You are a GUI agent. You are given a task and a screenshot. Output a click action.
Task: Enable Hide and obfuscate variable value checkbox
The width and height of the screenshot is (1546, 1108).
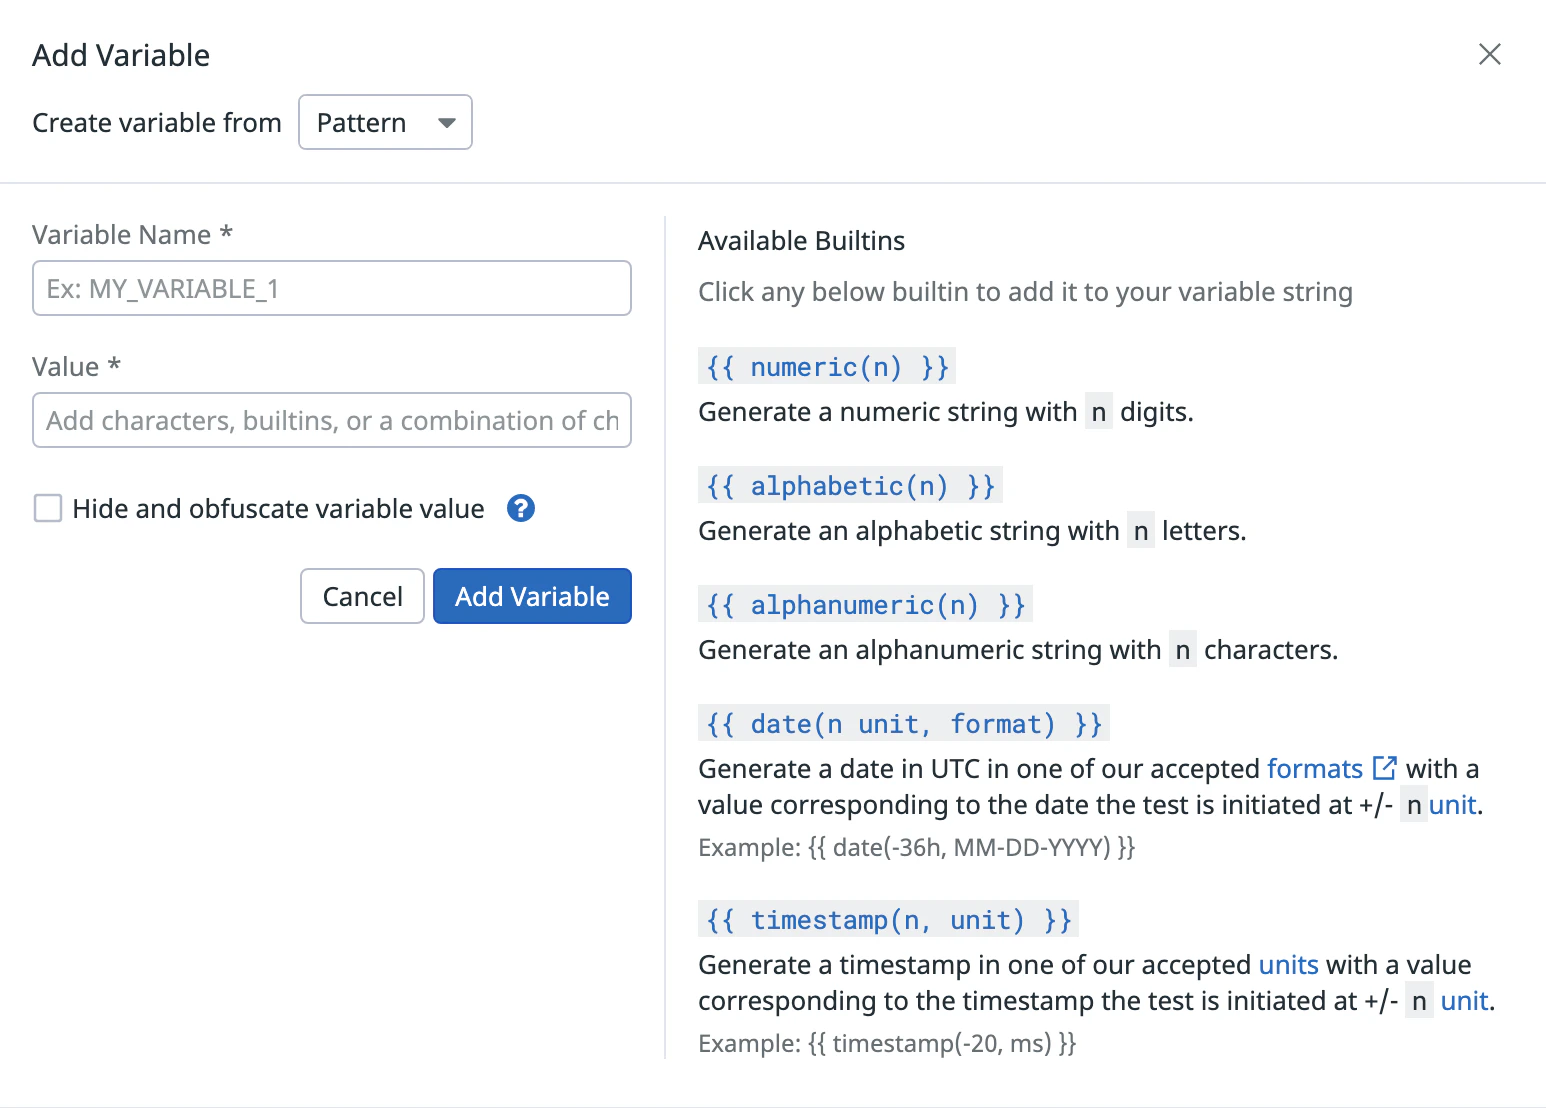(48, 508)
